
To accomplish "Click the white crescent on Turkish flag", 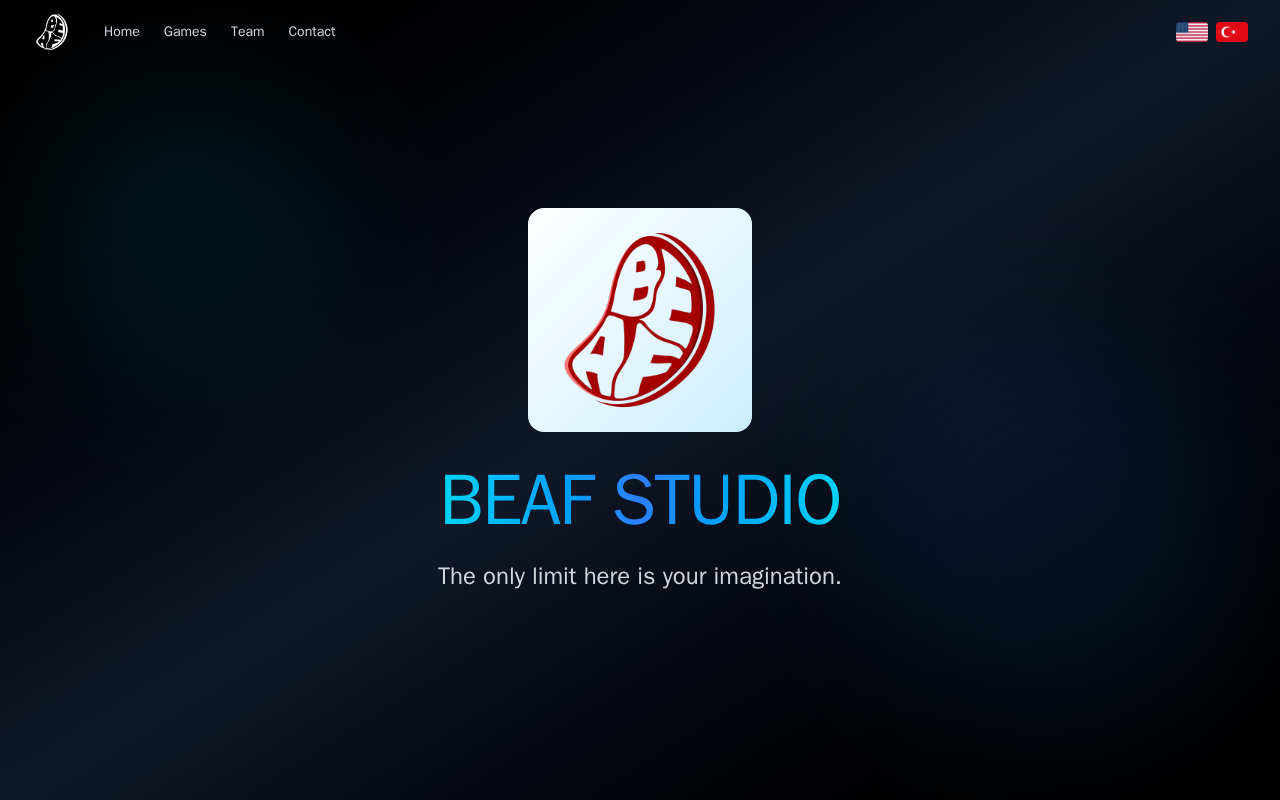I will [1227, 32].
